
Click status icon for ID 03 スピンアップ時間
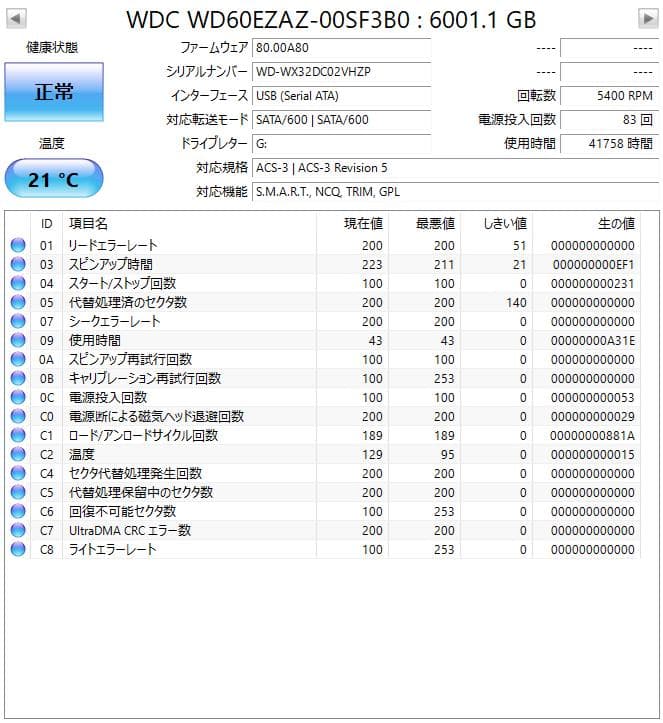coord(18,264)
